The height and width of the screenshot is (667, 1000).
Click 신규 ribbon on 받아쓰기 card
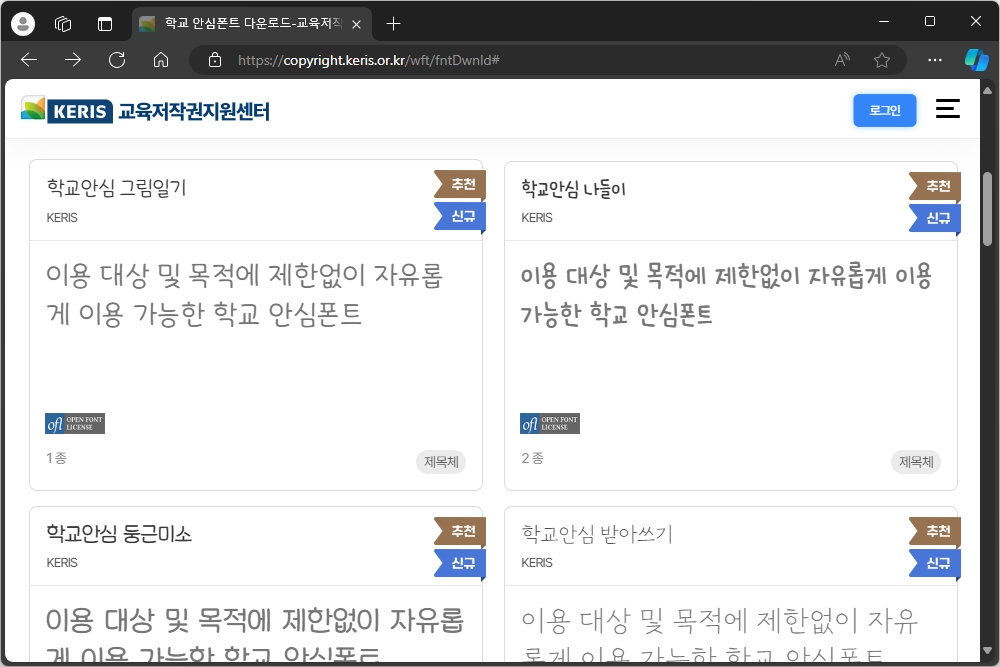[936, 563]
